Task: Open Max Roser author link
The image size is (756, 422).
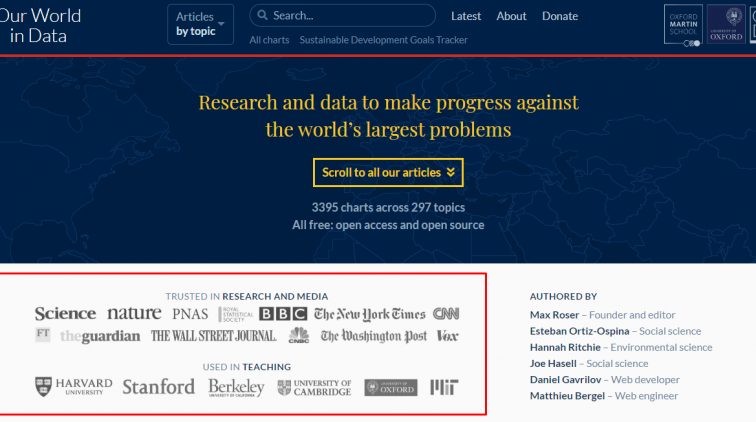Action: click(x=554, y=315)
